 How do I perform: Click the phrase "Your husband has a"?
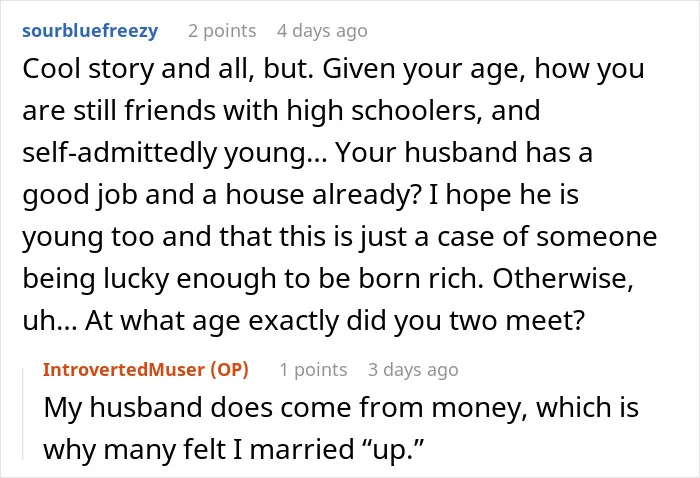pos(464,152)
